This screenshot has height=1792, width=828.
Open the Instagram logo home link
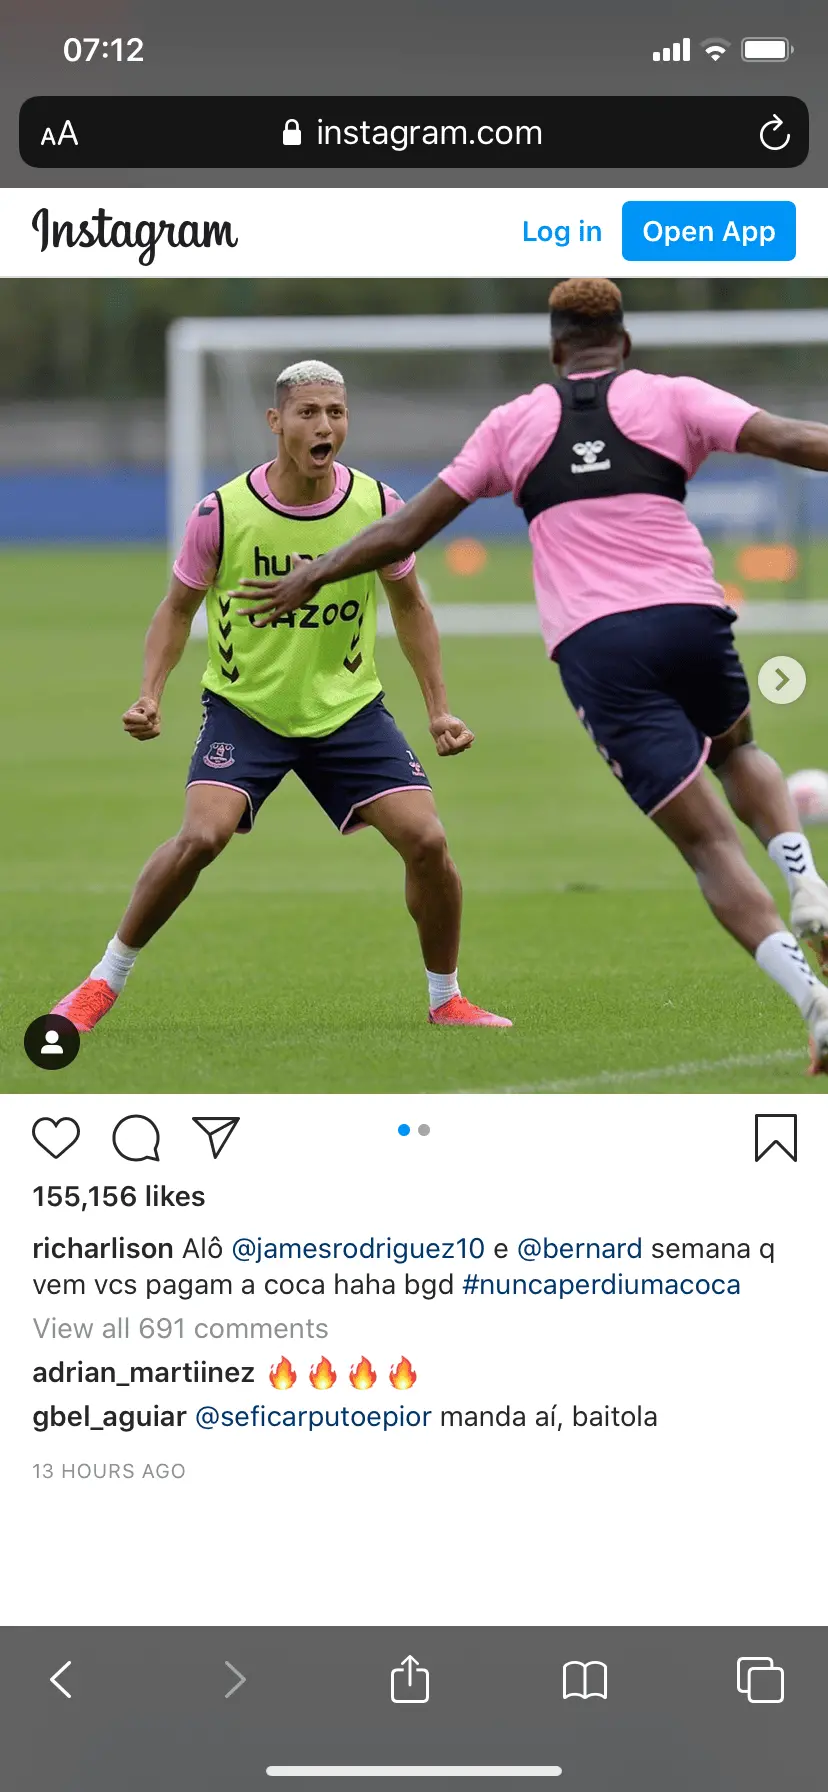[x=135, y=233]
